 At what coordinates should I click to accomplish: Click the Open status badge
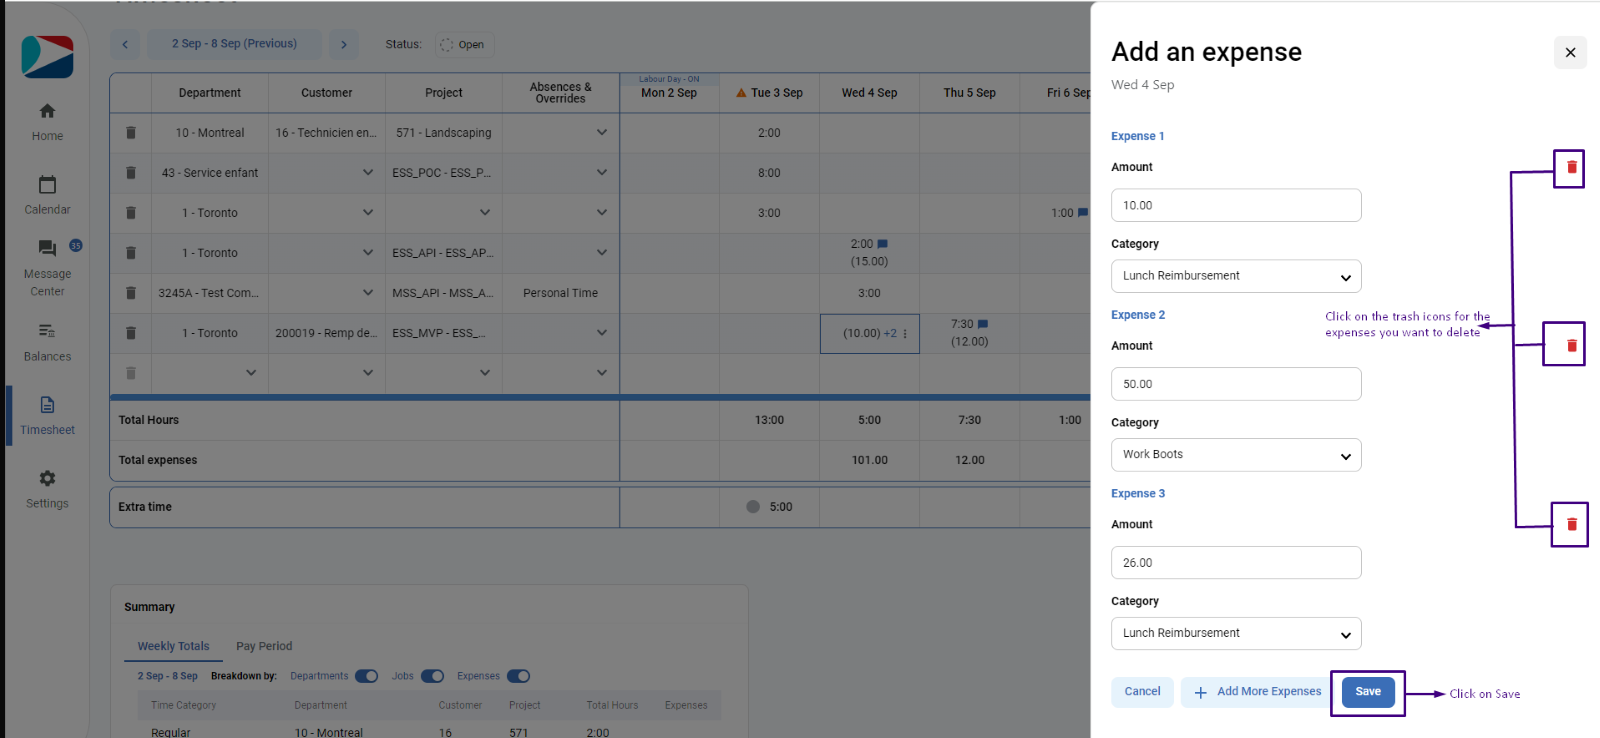[464, 44]
